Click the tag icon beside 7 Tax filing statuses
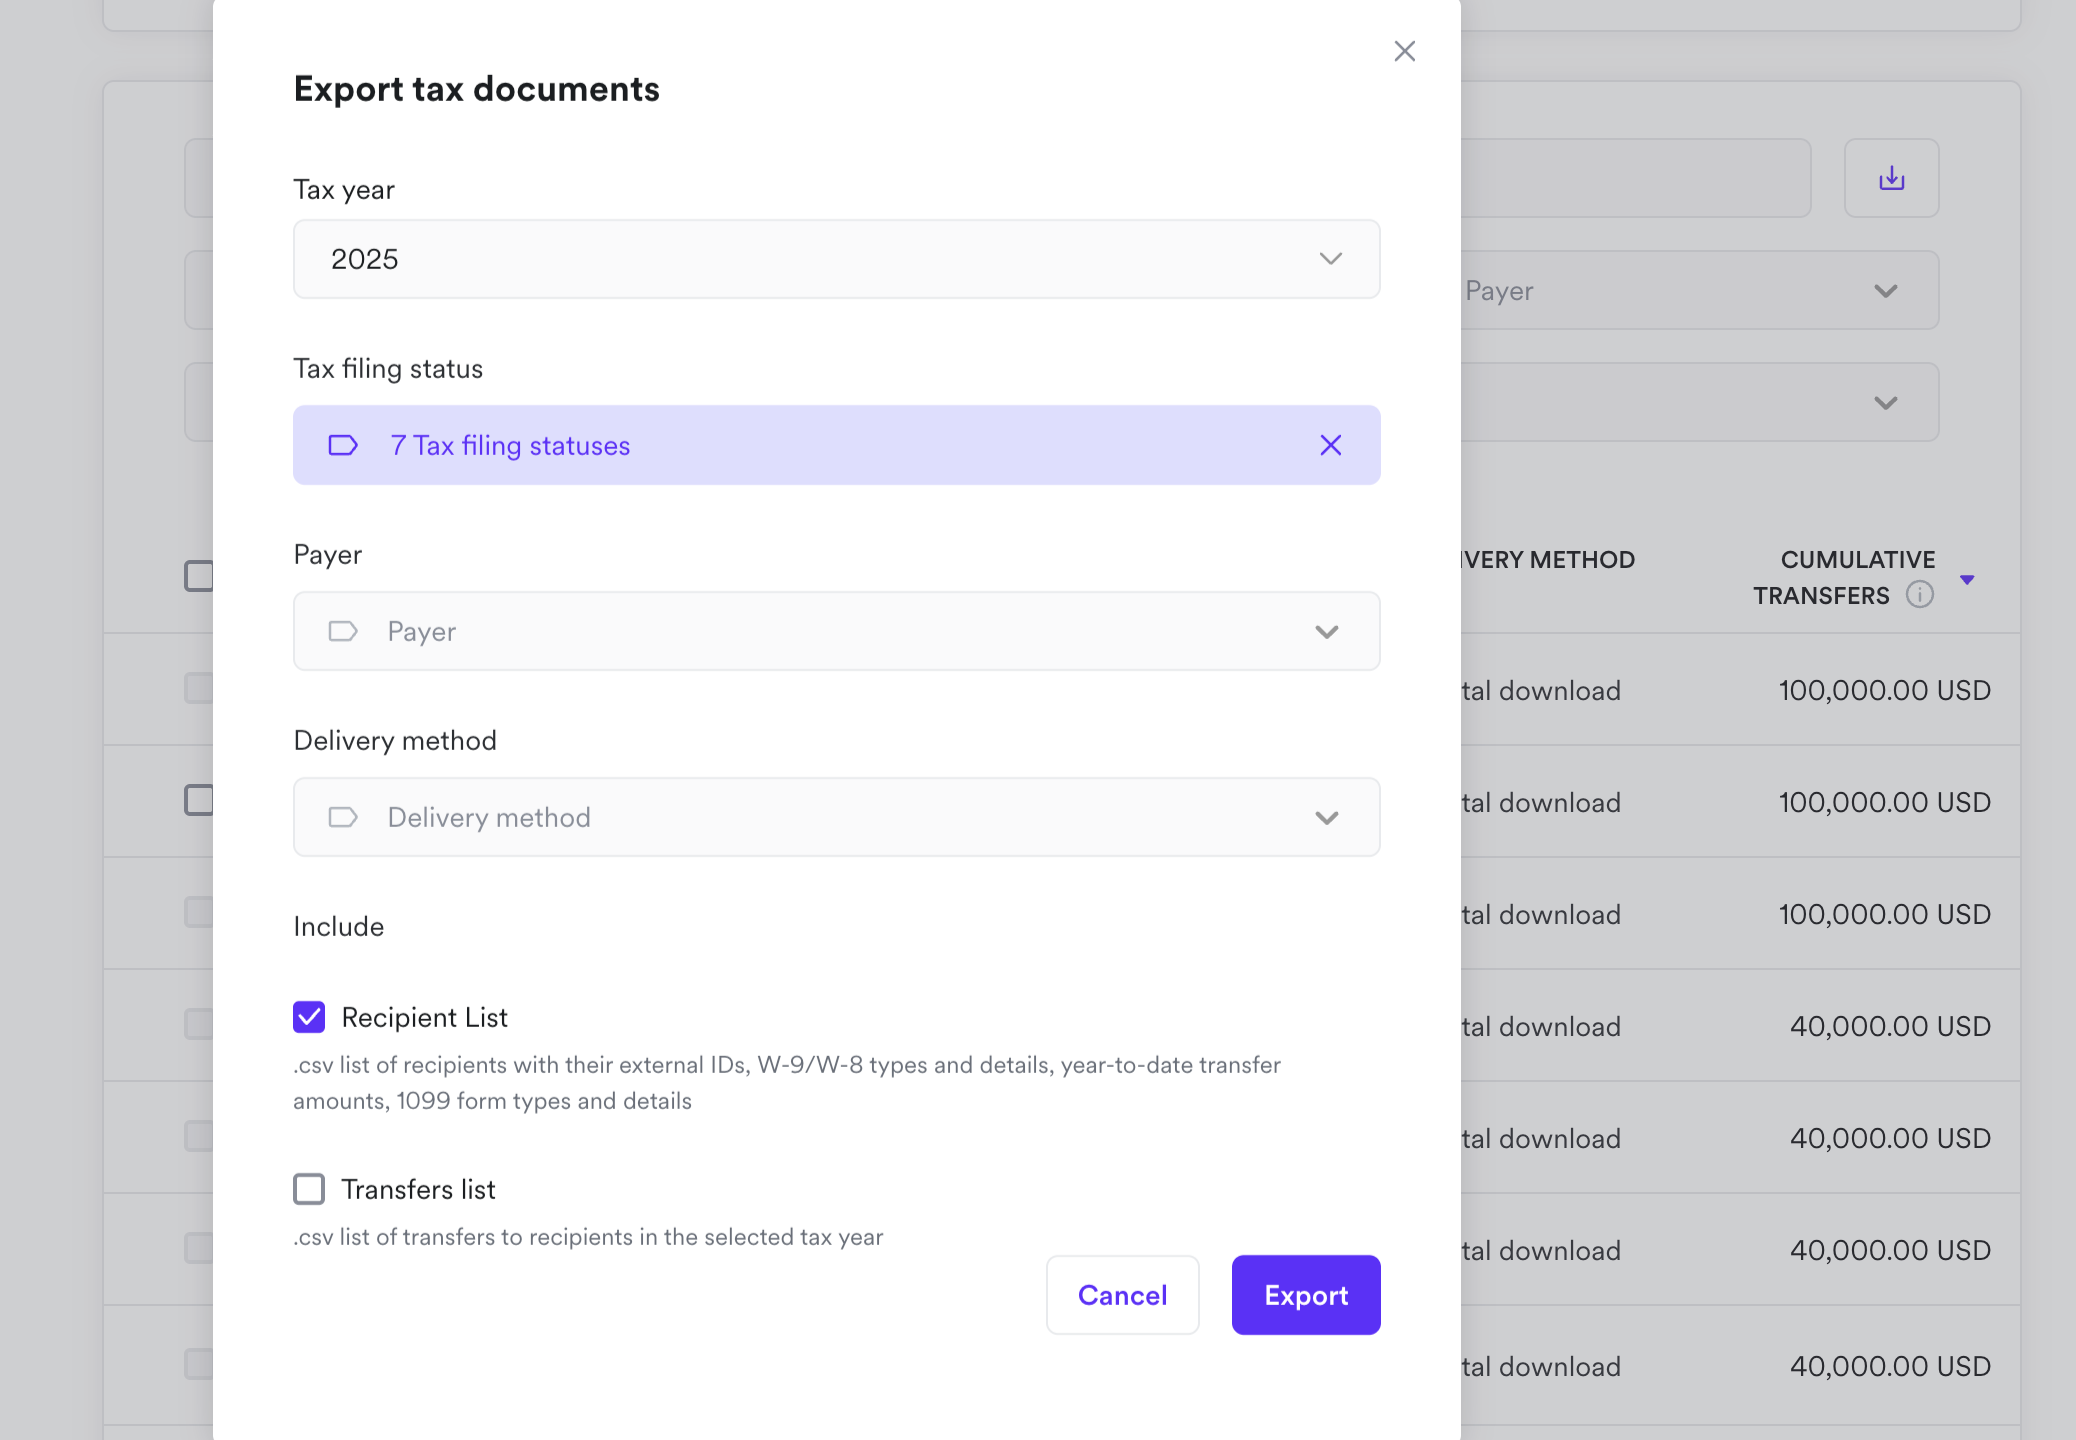Viewport: 2076px width, 1440px height. pos(343,445)
